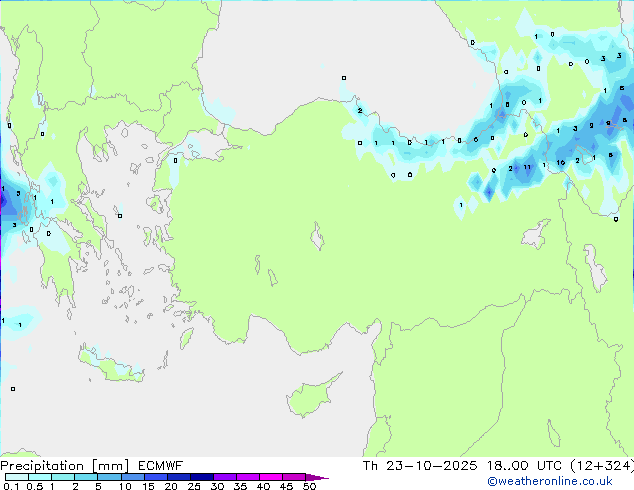Click the legend label 0.1
Viewport: 634px width, 490px height.
pos(11,486)
